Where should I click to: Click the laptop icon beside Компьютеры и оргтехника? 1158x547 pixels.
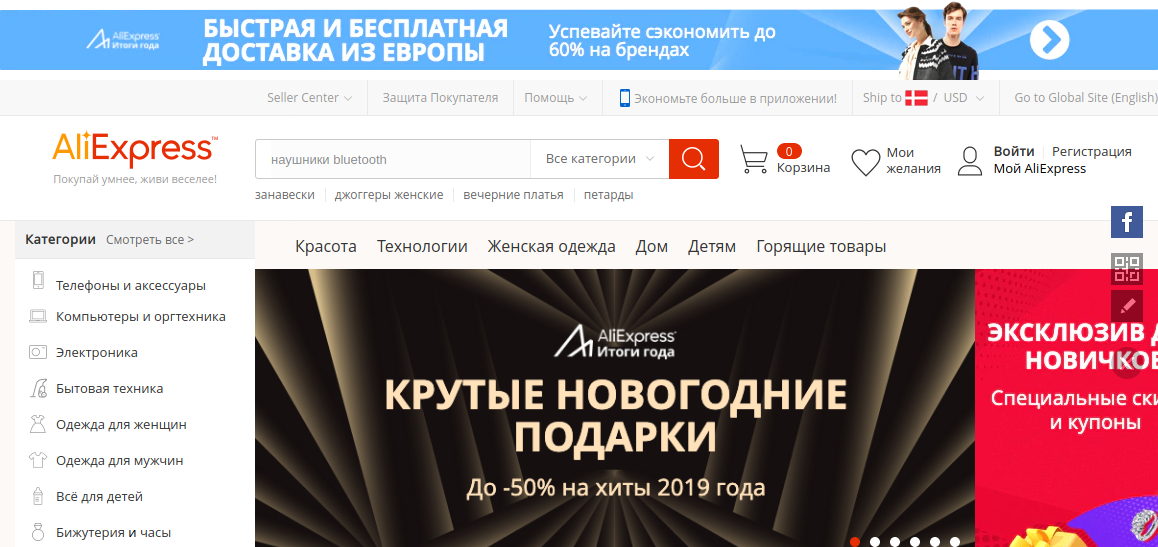pos(38,317)
